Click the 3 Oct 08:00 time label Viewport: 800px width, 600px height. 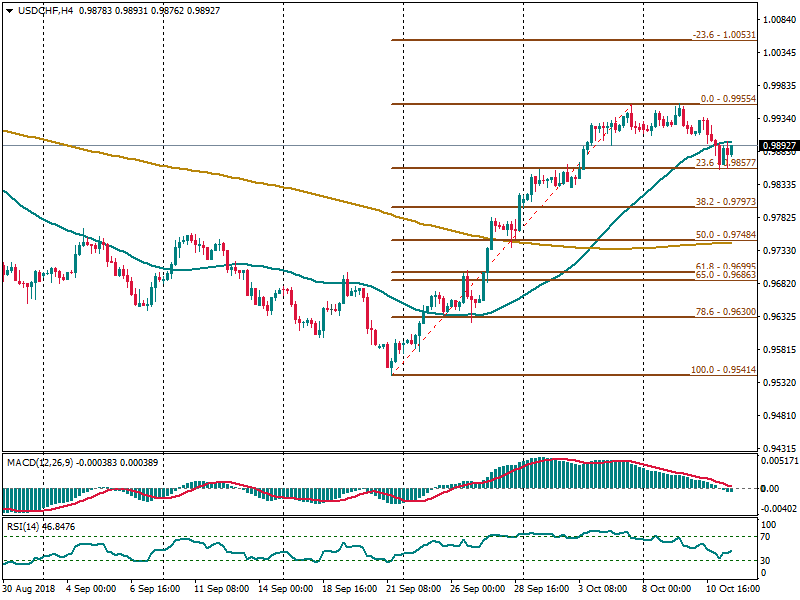point(603,589)
